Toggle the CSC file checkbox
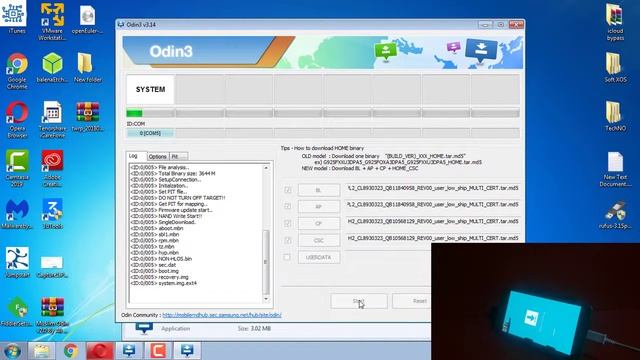 click(287, 240)
